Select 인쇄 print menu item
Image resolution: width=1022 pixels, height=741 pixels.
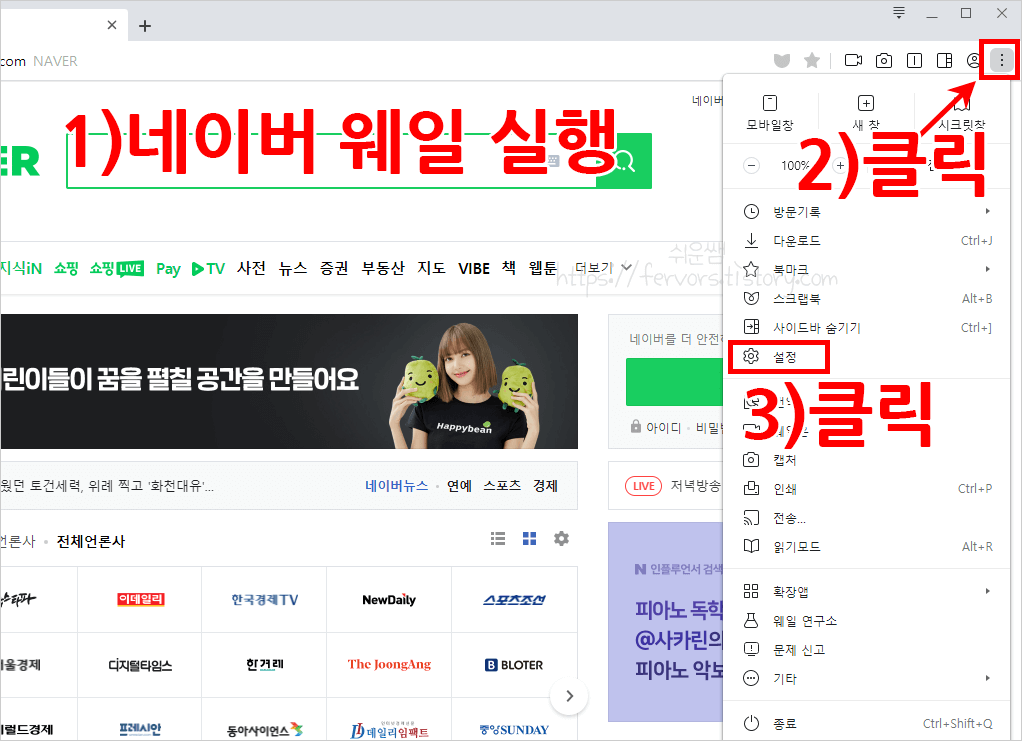click(x=867, y=489)
